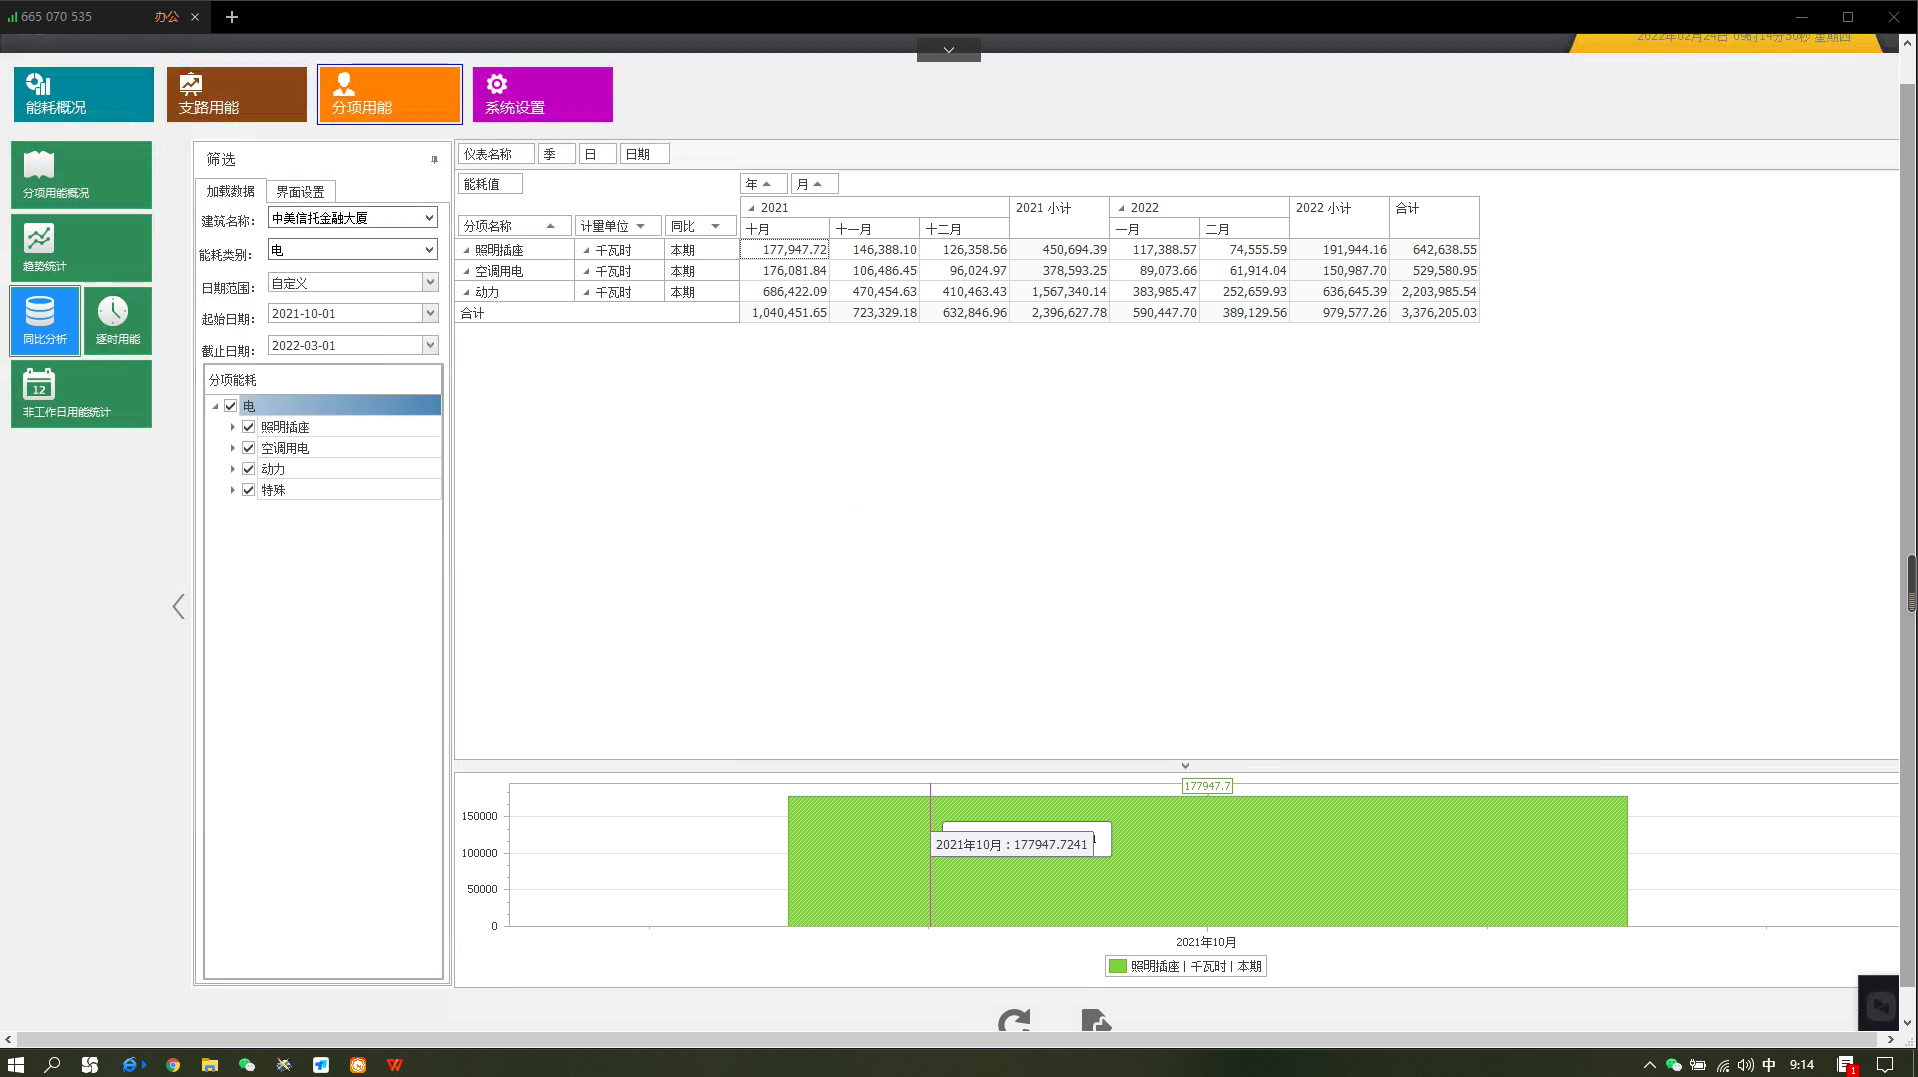Open the 支路用能 branch energy module

[x=236, y=94]
